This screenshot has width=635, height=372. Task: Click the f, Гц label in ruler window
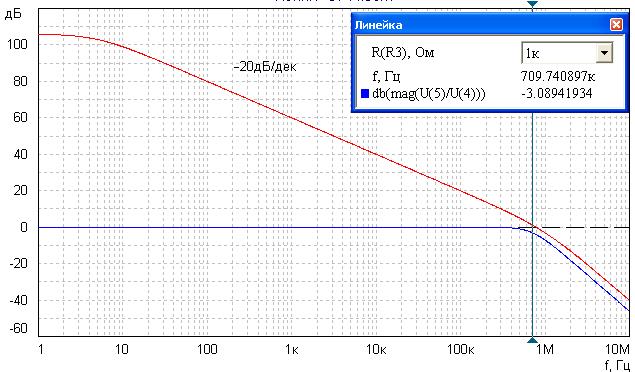coord(386,76)
